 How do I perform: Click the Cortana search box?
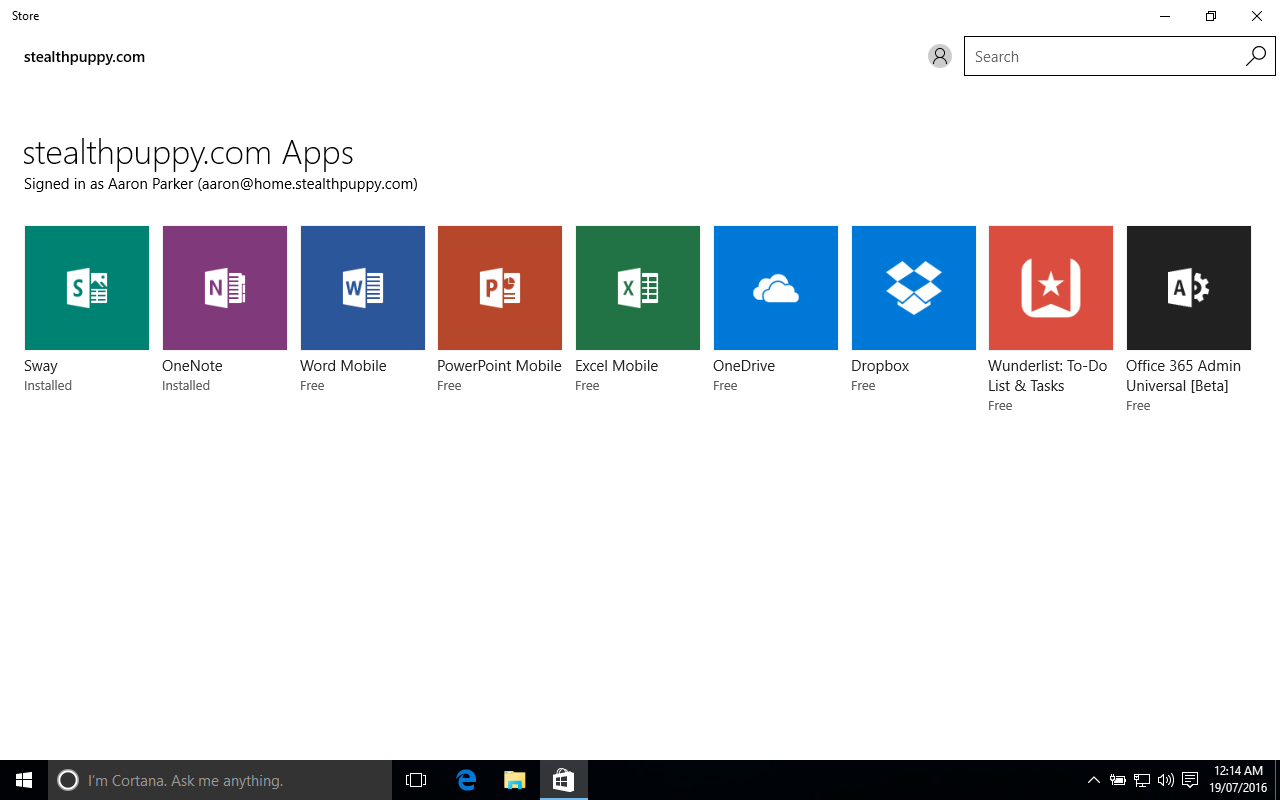pyautogui.click(x=220, y=780)
